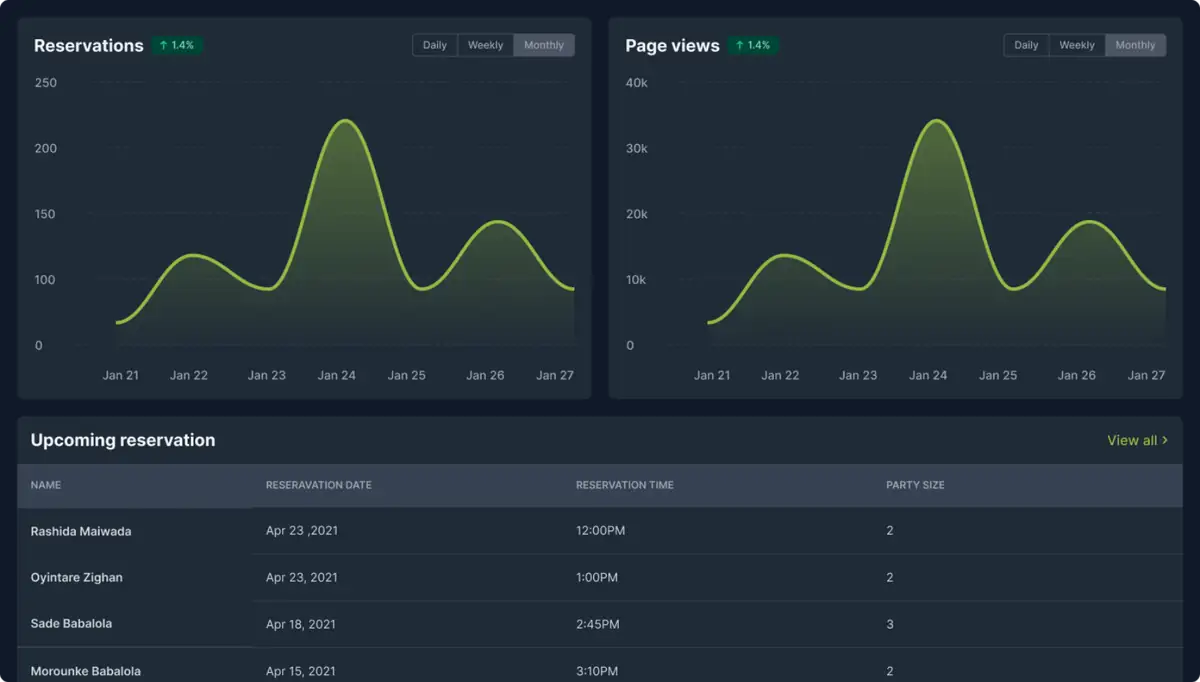
Task: Click party size 3 for Sade Babalola
Action: coord(890,624)
